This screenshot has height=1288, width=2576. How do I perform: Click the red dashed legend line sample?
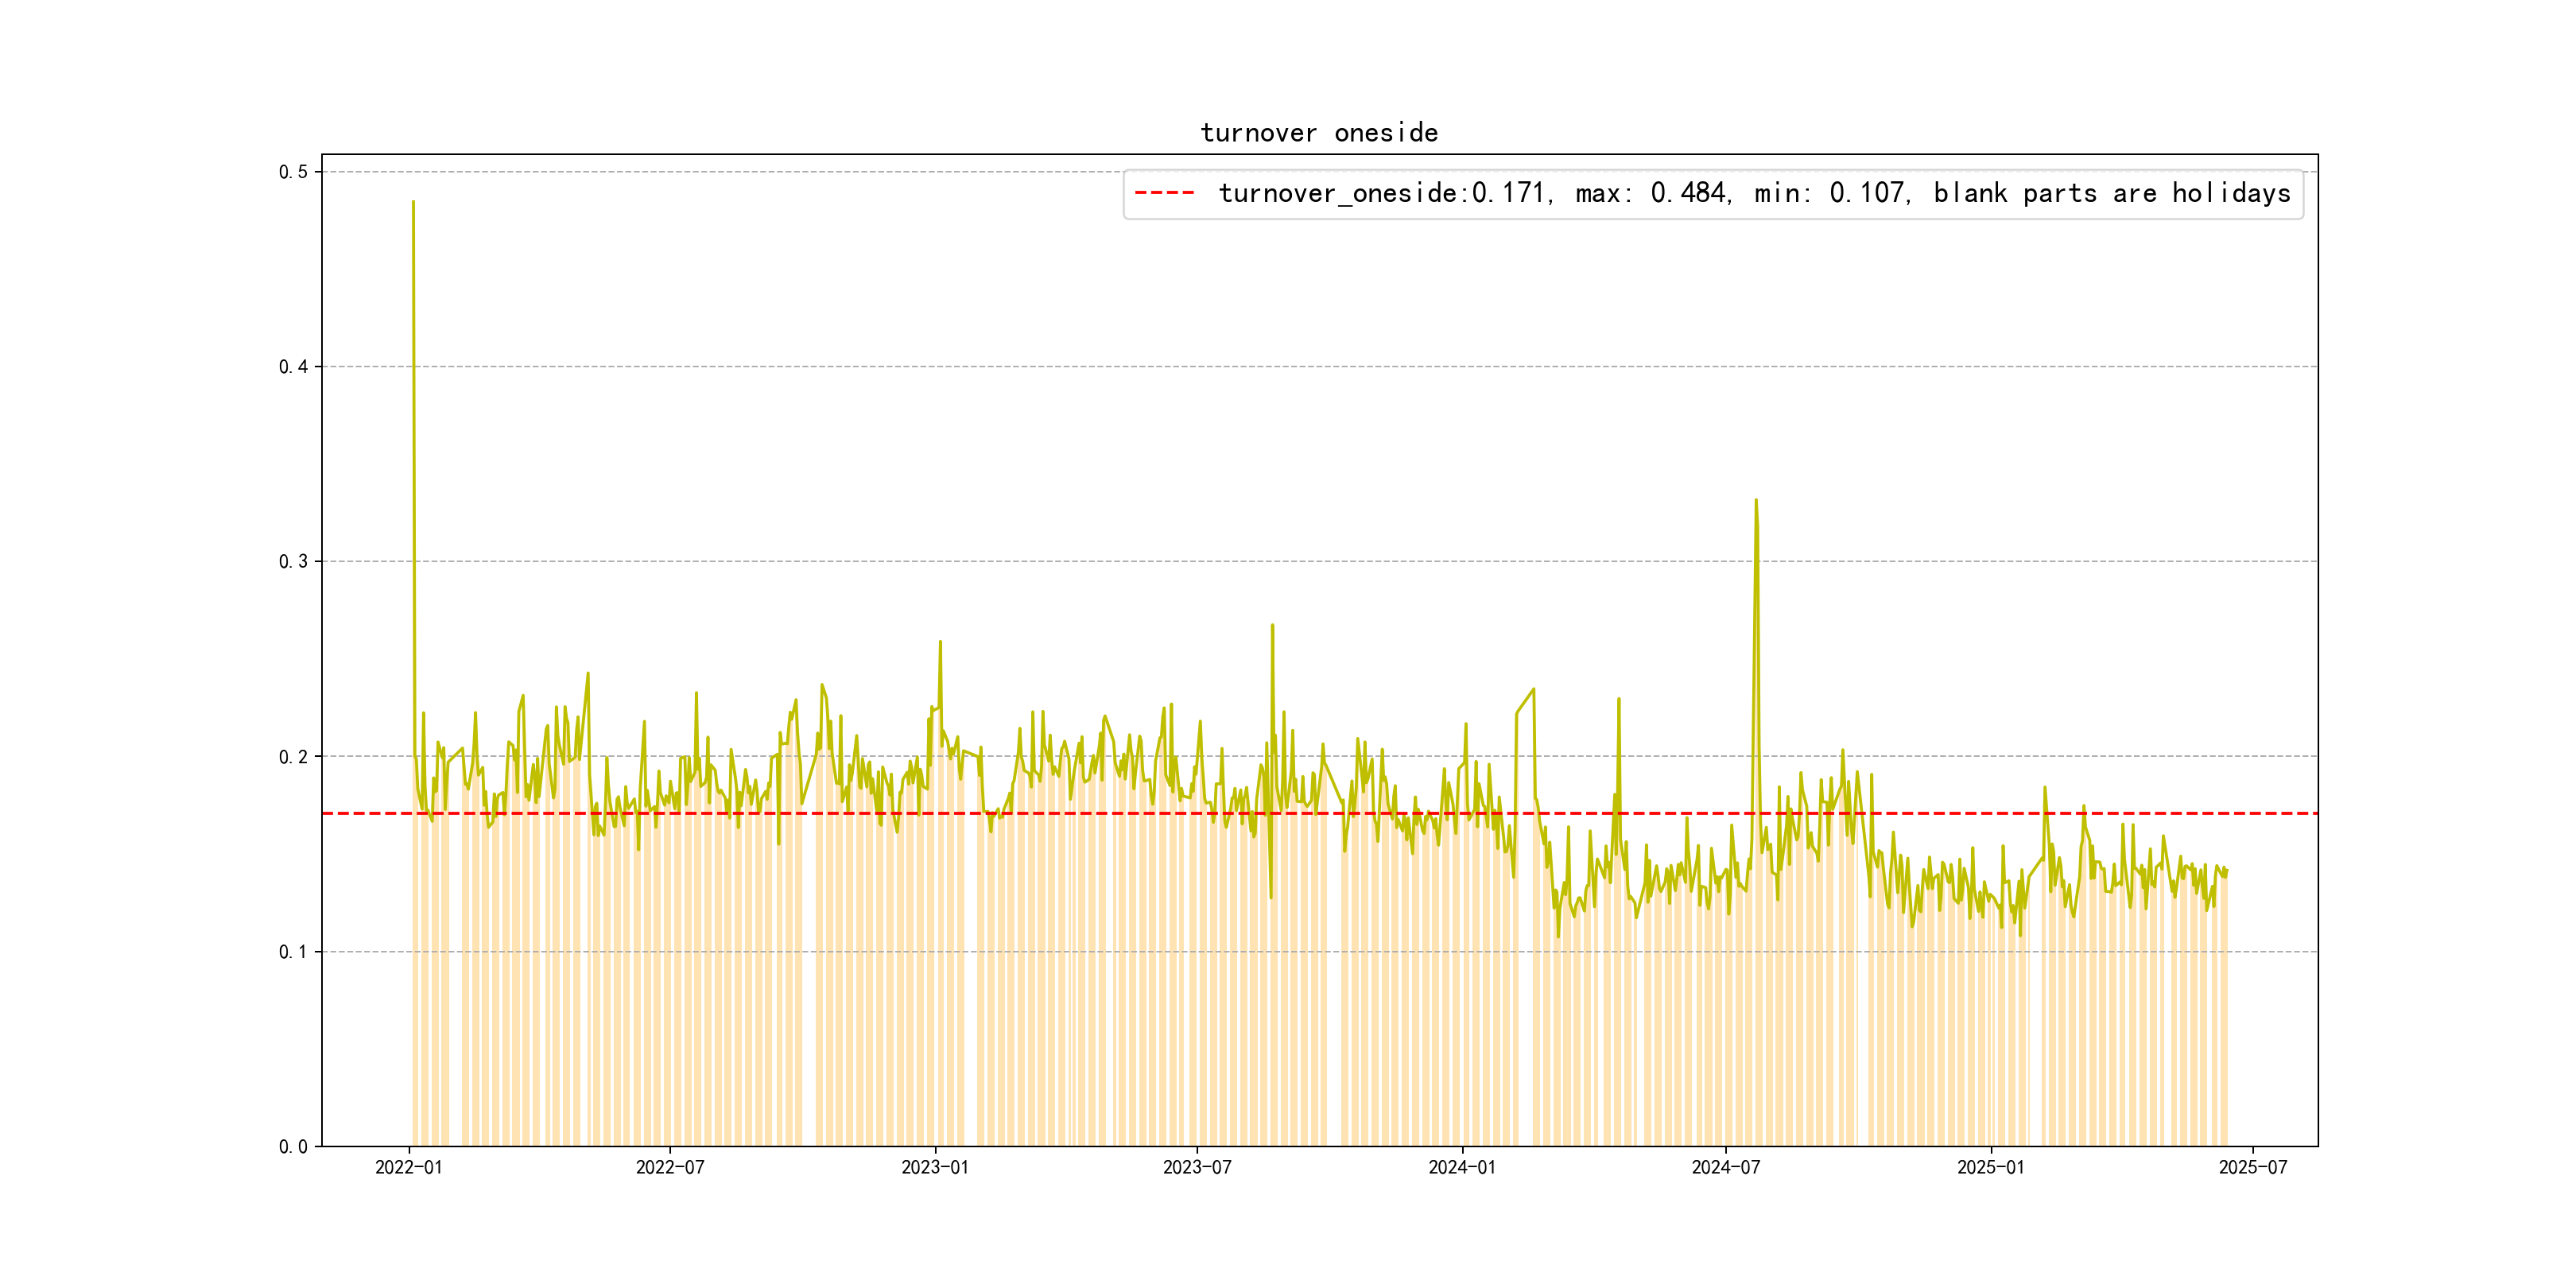coord(1164,193)
